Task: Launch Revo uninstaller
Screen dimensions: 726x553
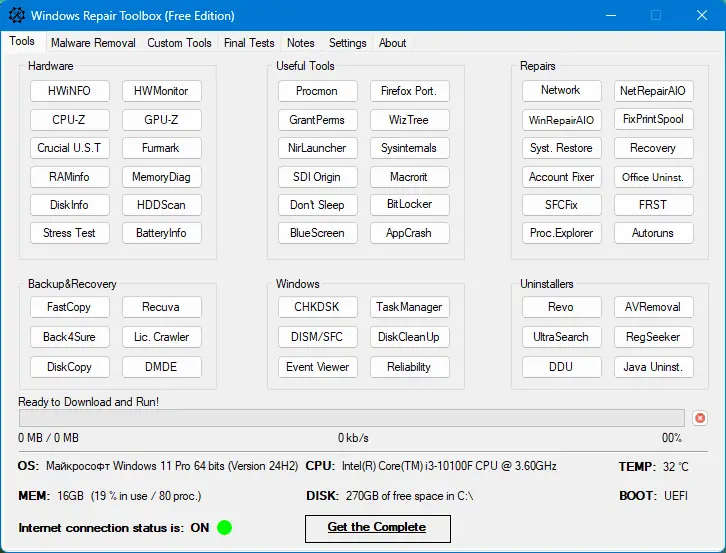Action: 562,307
